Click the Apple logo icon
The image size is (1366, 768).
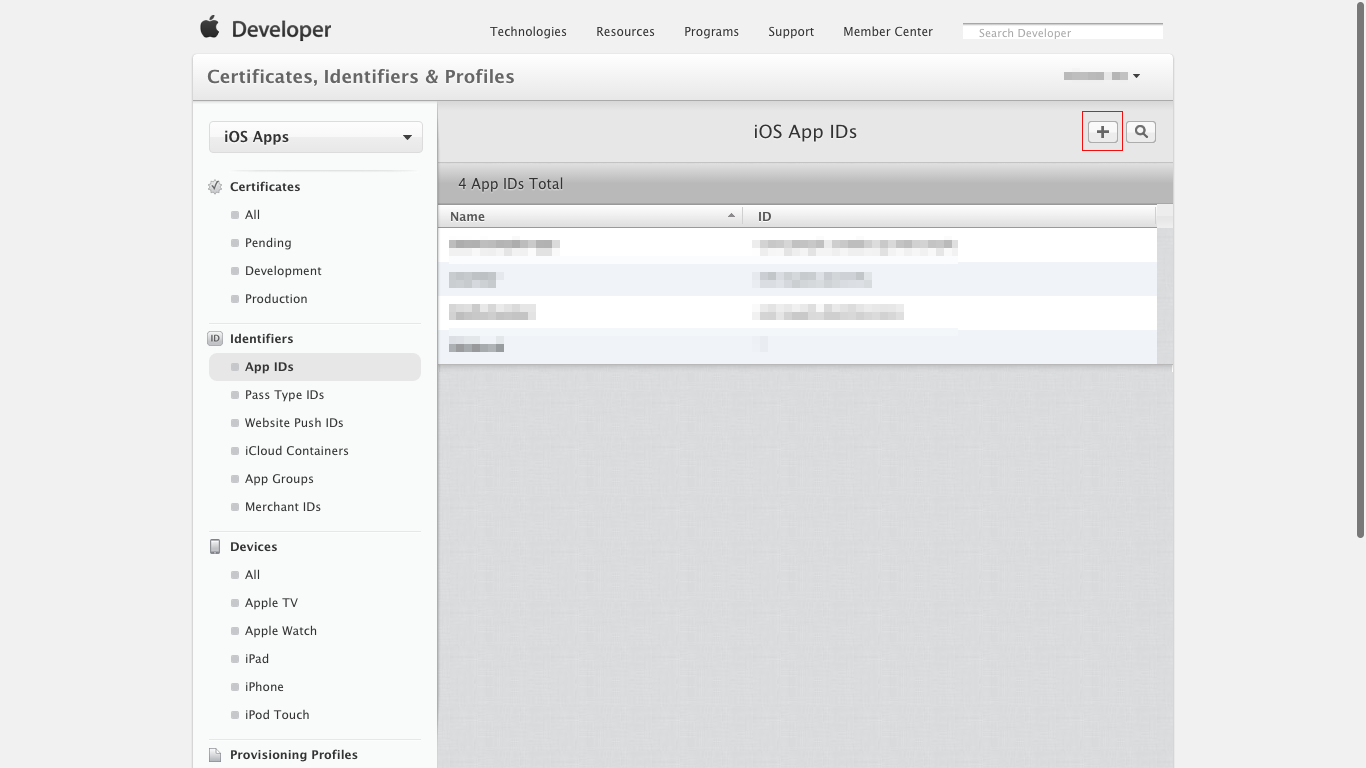click(209, 27)
